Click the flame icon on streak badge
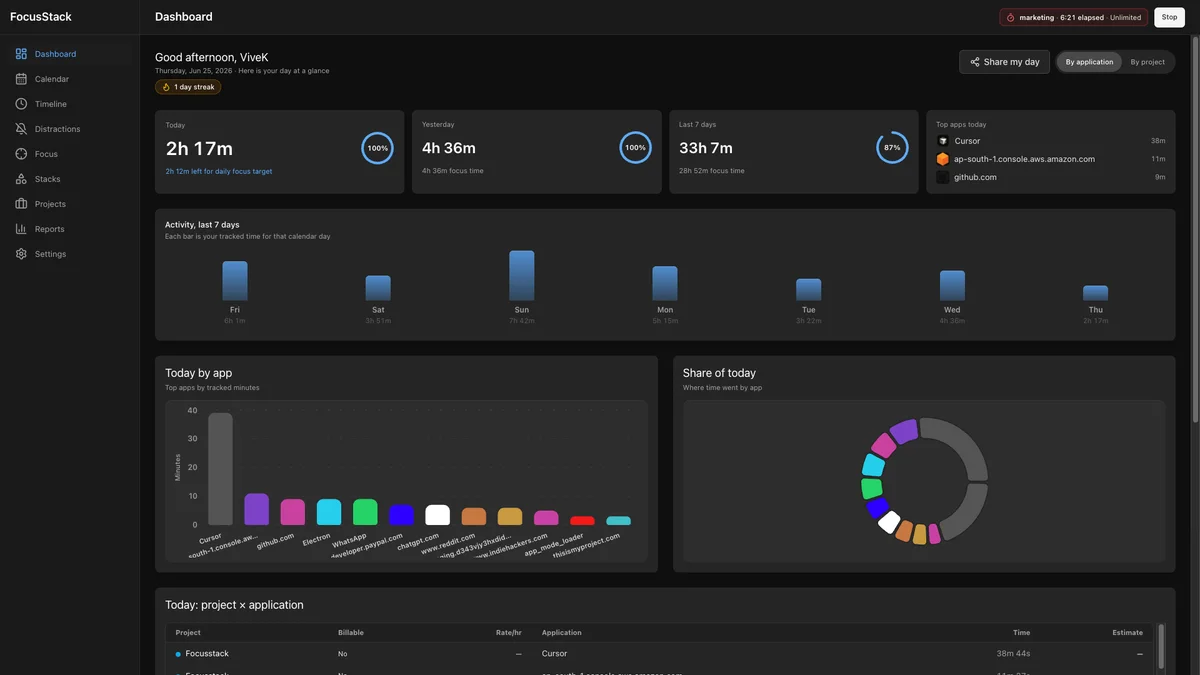The image size is (1200, 675). (x=167, y=87)
